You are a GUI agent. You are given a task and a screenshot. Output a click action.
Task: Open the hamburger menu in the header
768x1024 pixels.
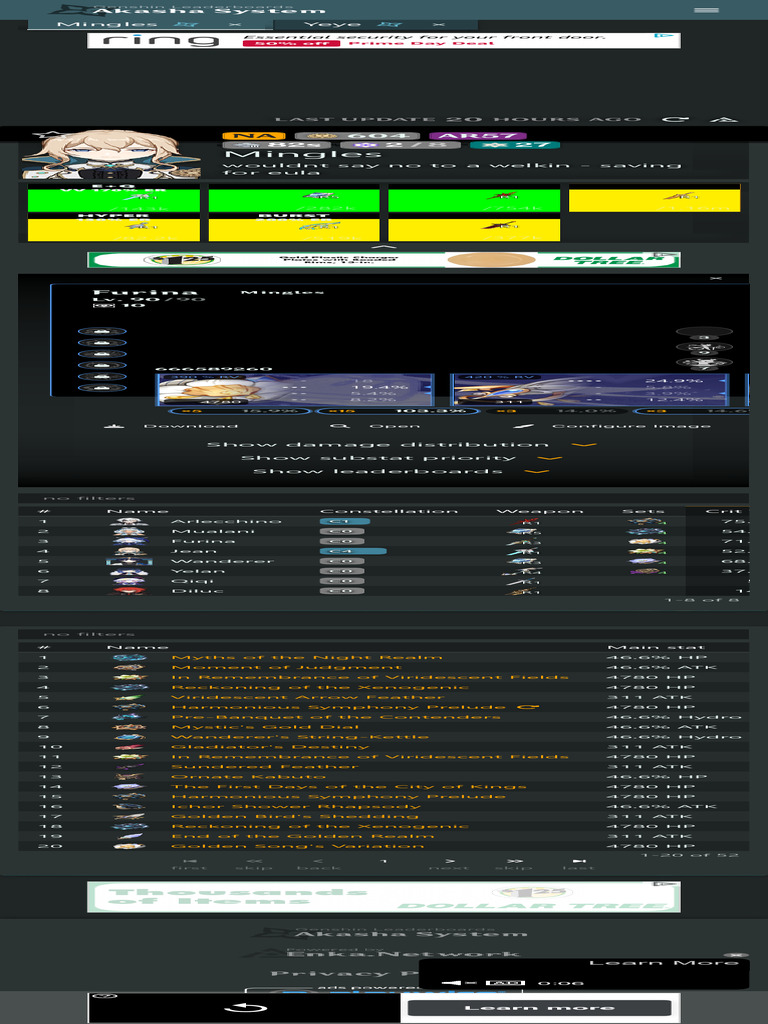[x=706, y=10]
